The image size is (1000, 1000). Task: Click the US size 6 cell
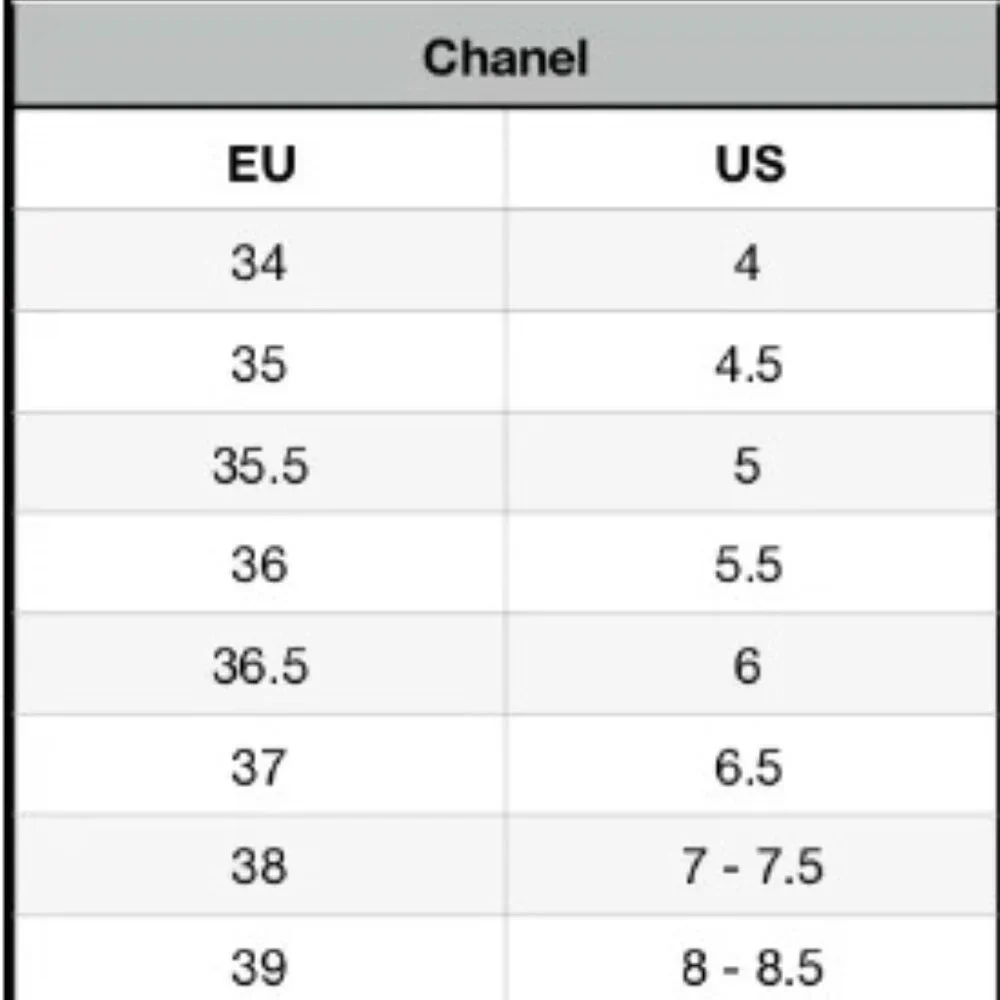[x=747, y=666]
